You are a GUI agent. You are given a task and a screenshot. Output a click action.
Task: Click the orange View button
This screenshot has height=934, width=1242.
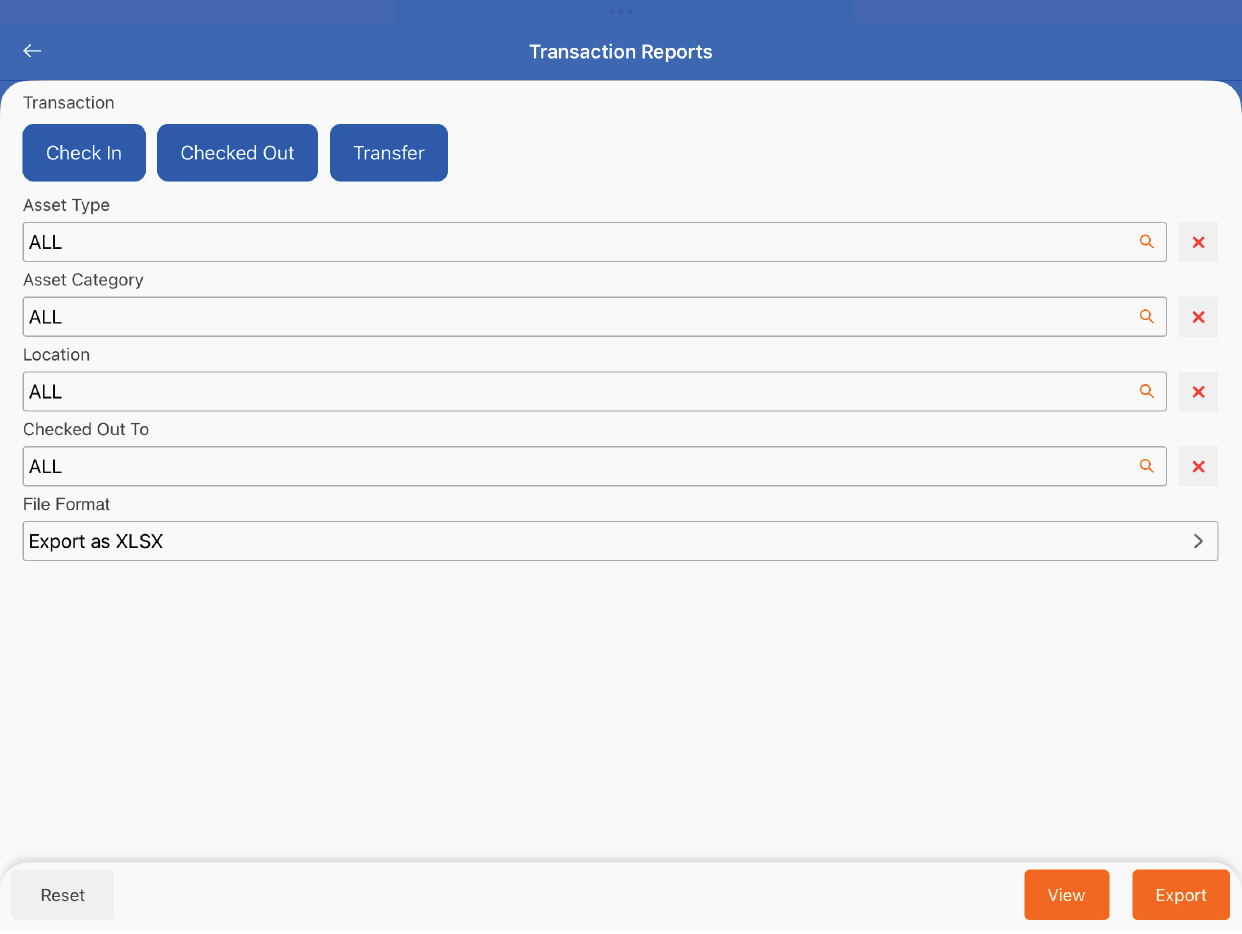[x=1066, y=895]
